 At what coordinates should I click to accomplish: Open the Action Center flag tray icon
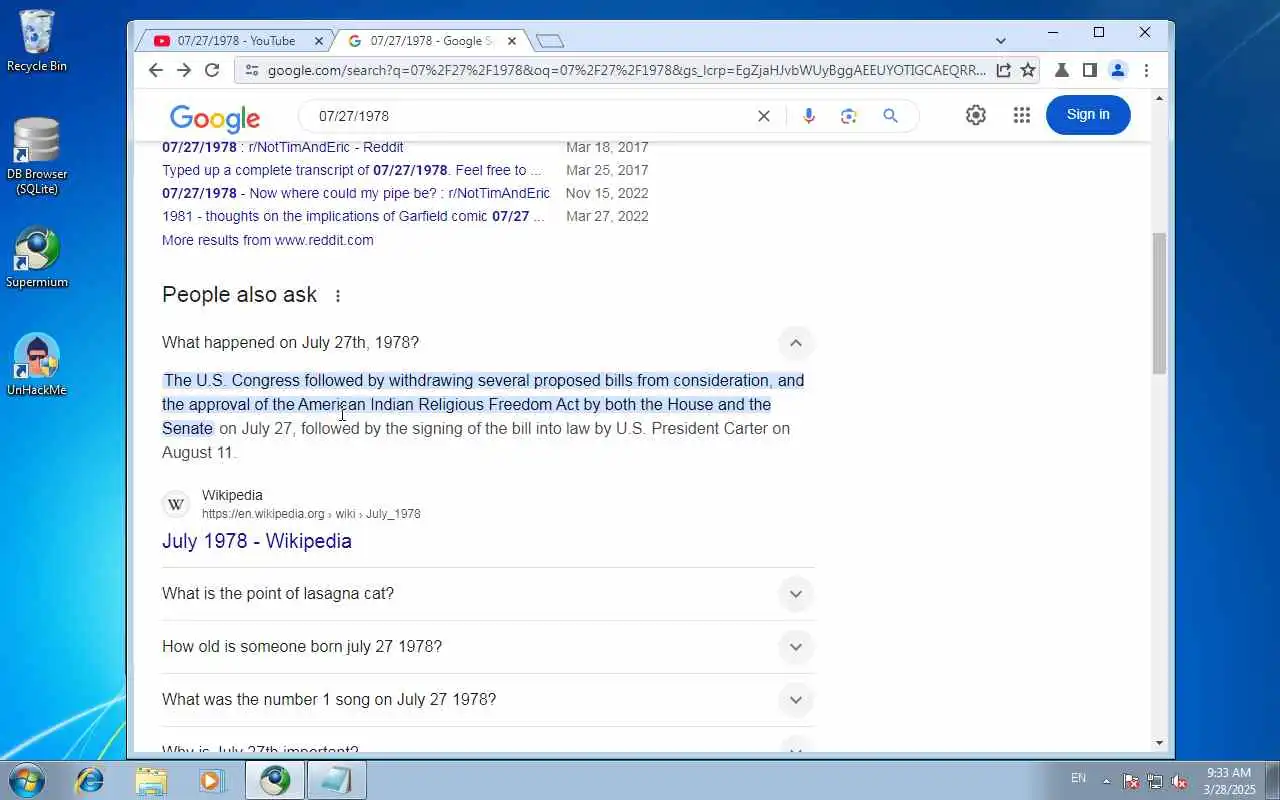[x=1131, y=781]
